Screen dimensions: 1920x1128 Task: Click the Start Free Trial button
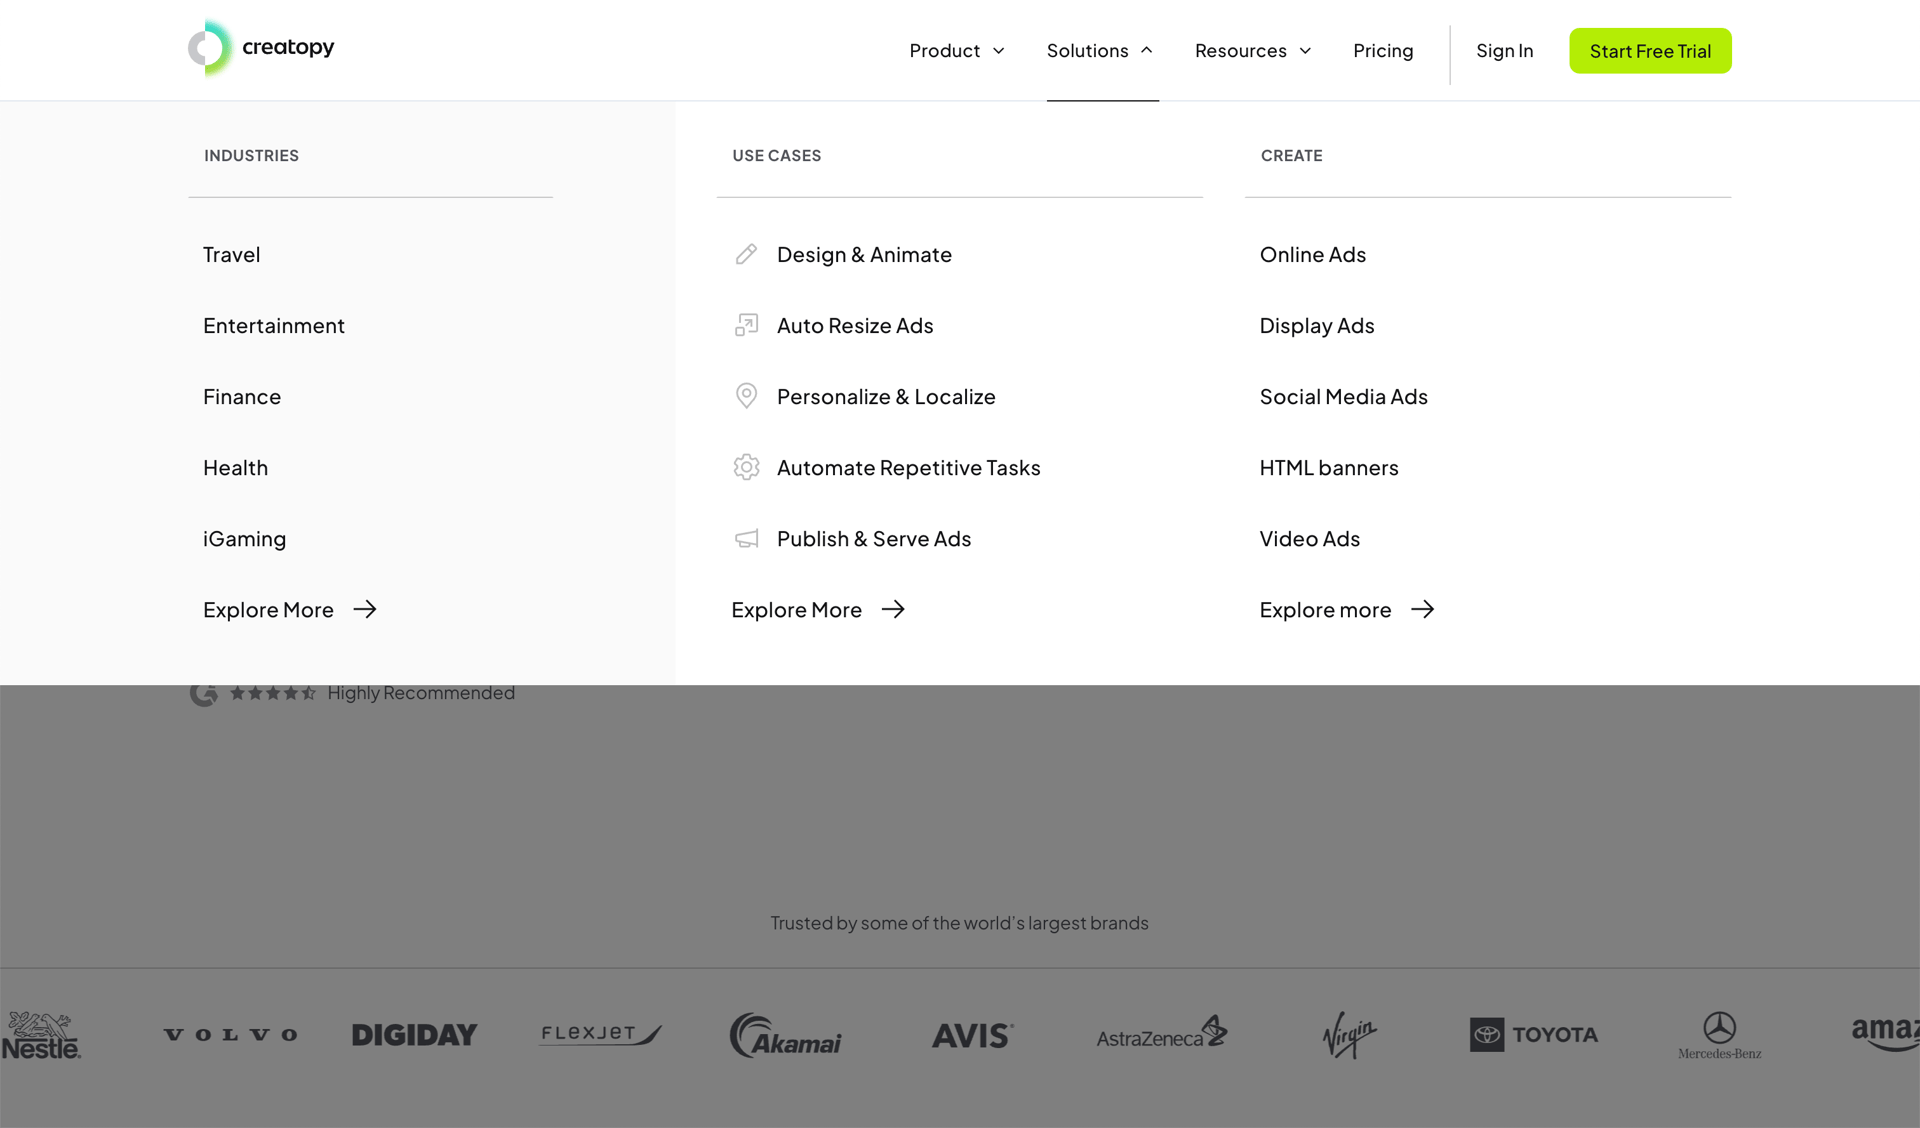1650,50
